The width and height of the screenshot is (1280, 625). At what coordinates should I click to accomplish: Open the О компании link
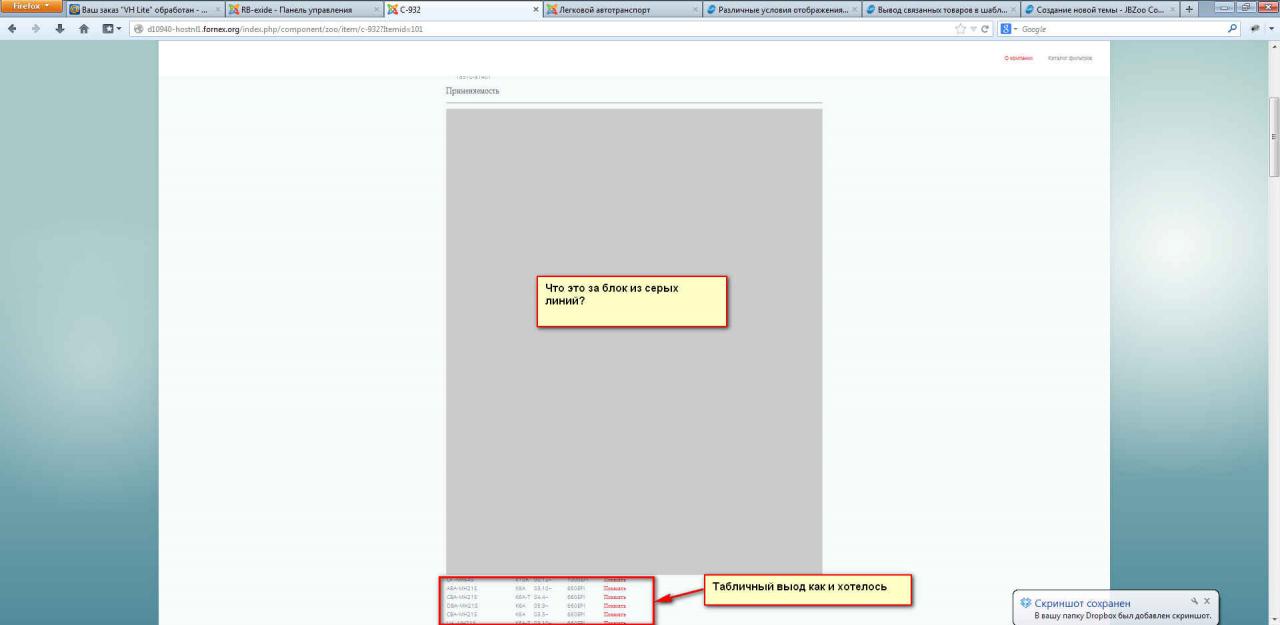click(x=1017, y=59)
